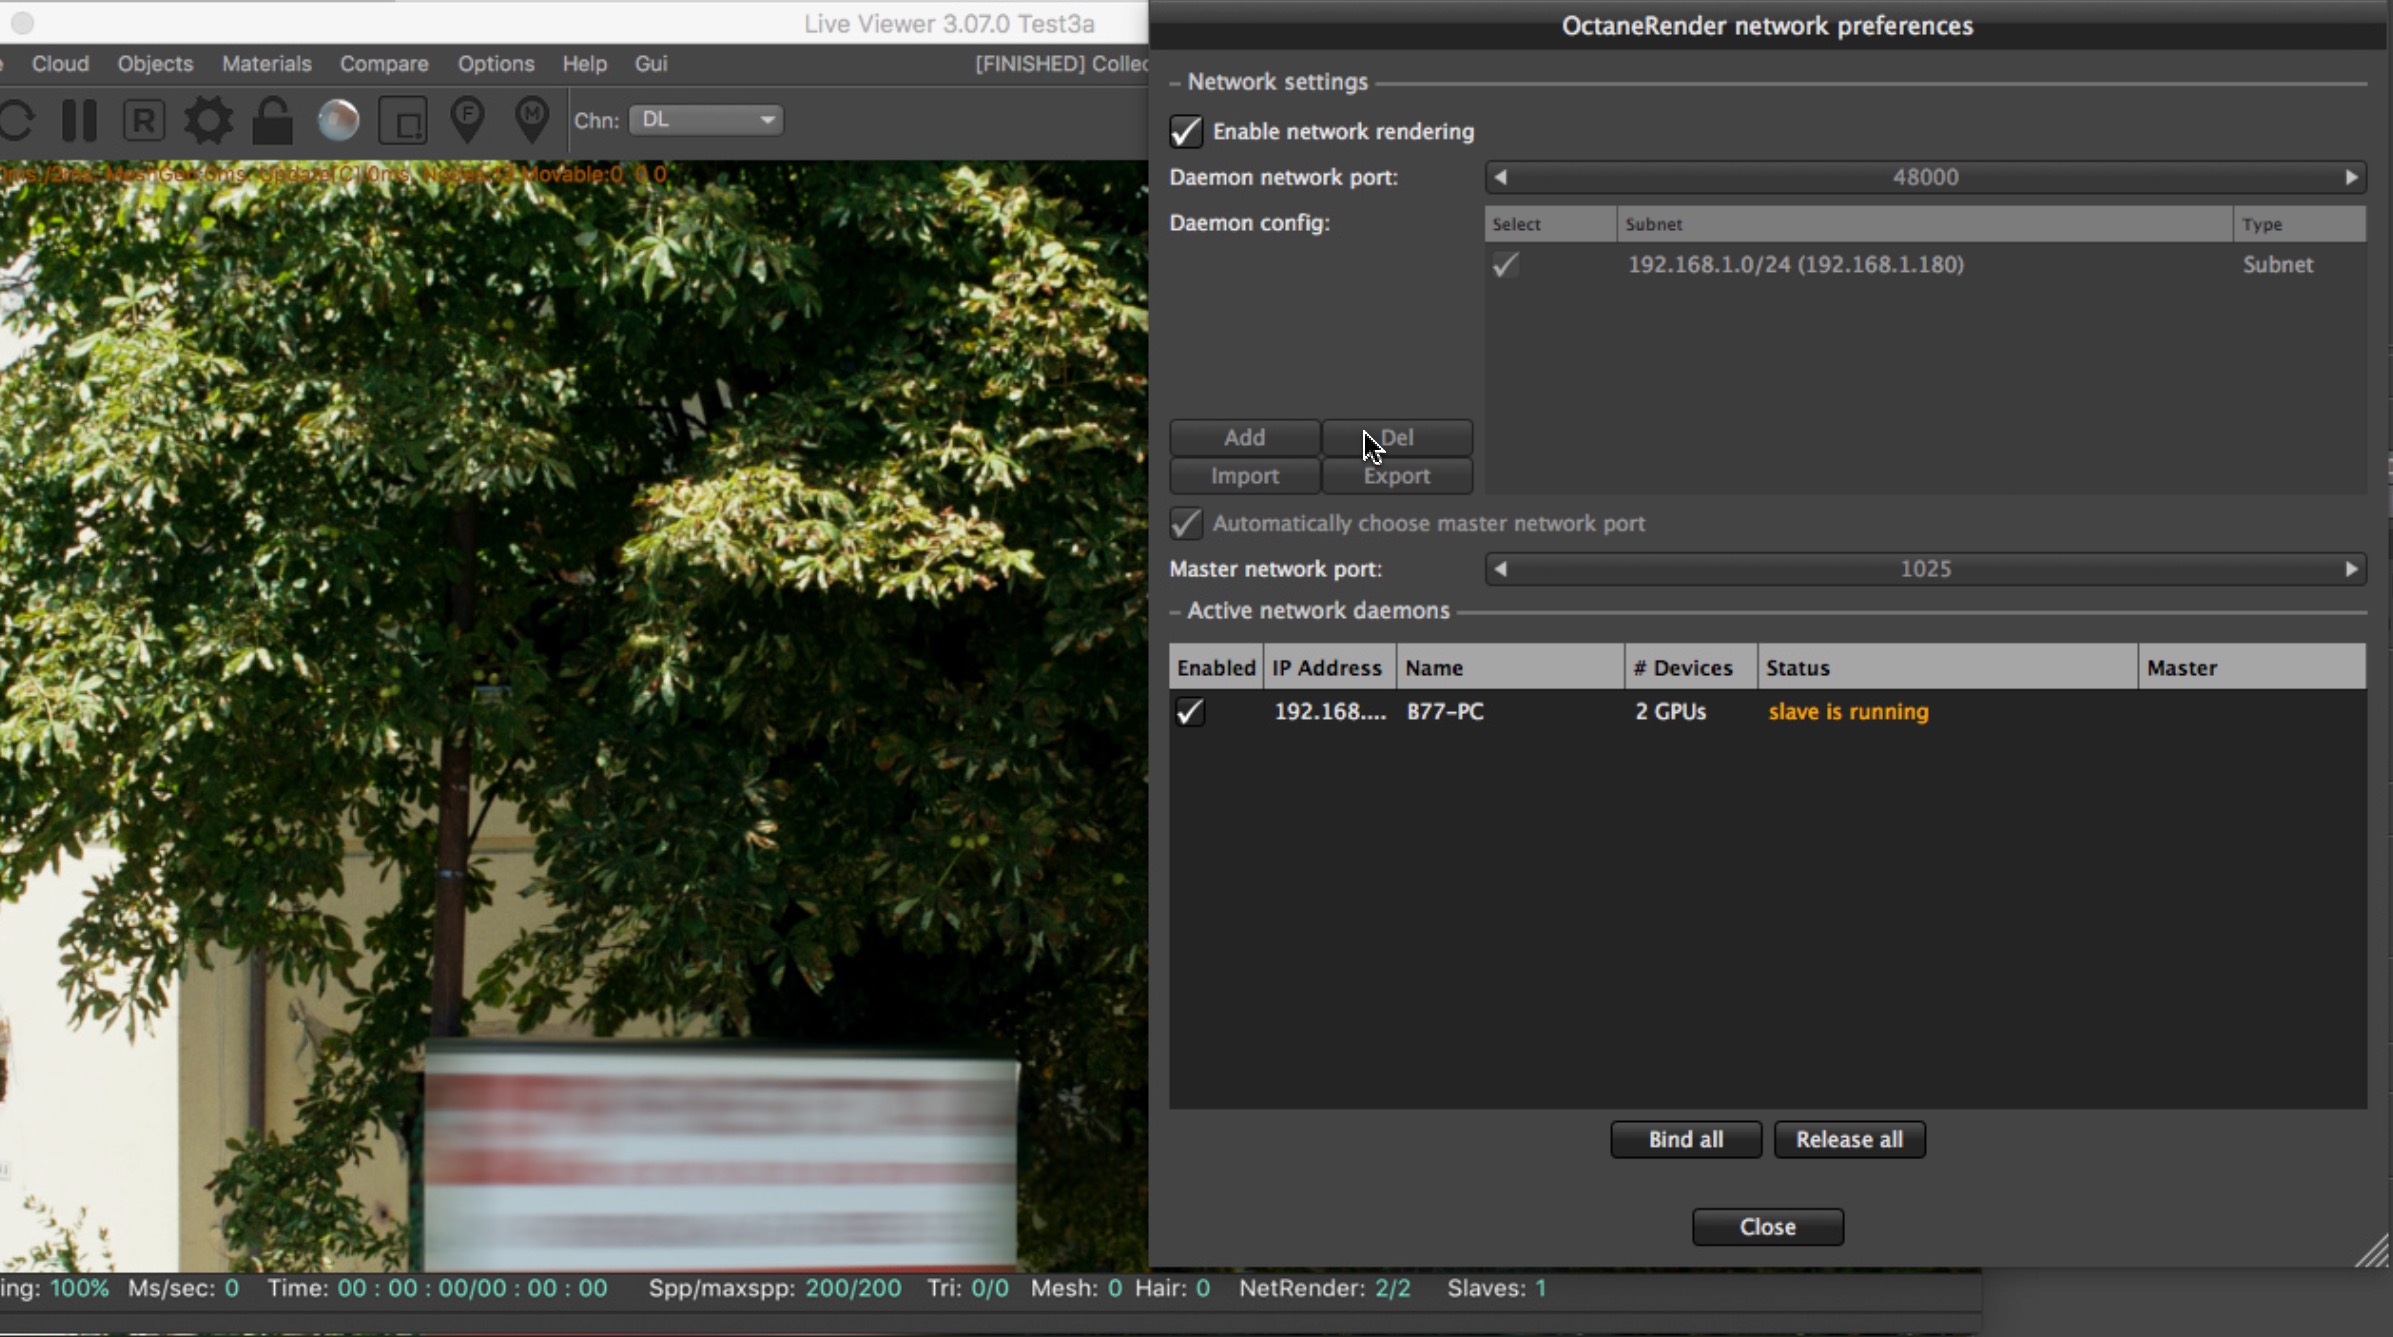
Task: Open the Chn DL channel dropdown
Action: click(x=706, y=120)
